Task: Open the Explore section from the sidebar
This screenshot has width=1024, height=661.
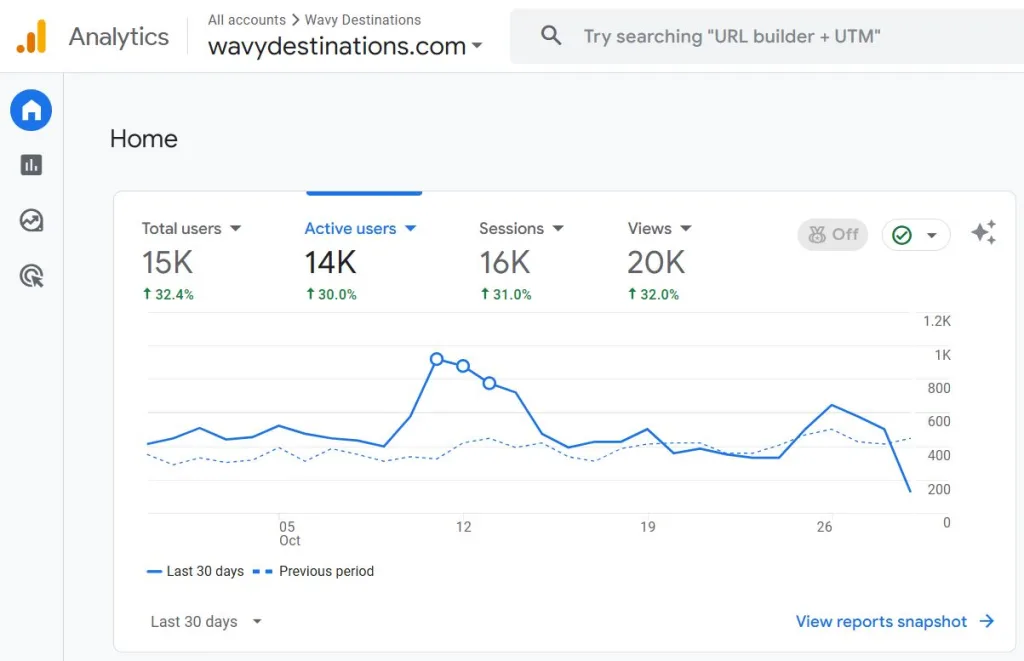Action: point(31,220)
